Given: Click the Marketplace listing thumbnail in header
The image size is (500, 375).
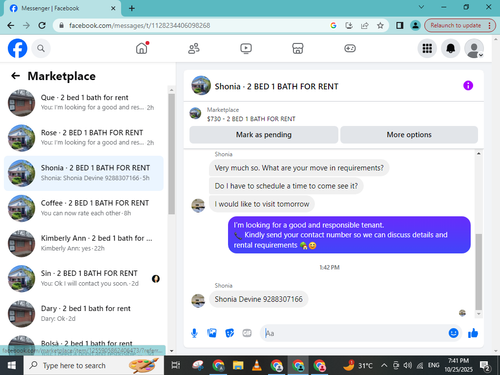Looking at the screenshot, I should coord(195,113).
